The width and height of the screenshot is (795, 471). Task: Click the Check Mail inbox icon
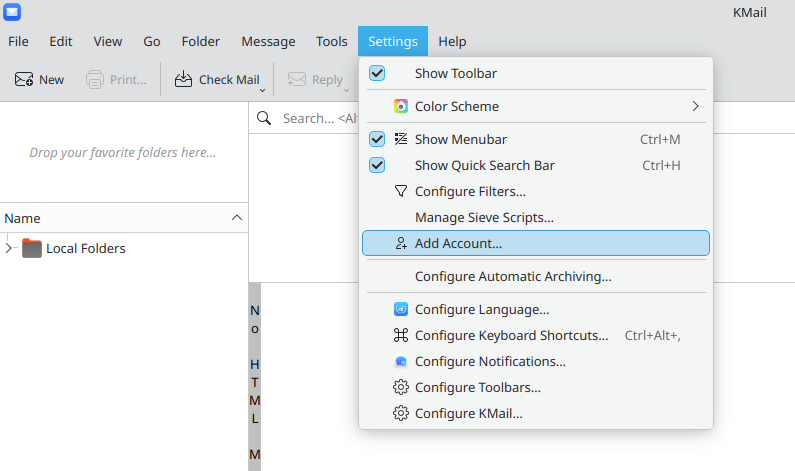(183, 80)
